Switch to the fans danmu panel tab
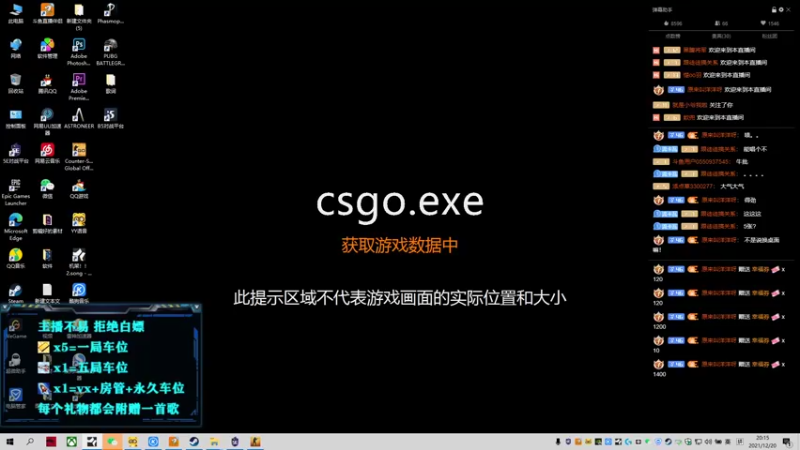Image resolution: width=800 pixels, height=450 pixels. click(x=769, y=36)
